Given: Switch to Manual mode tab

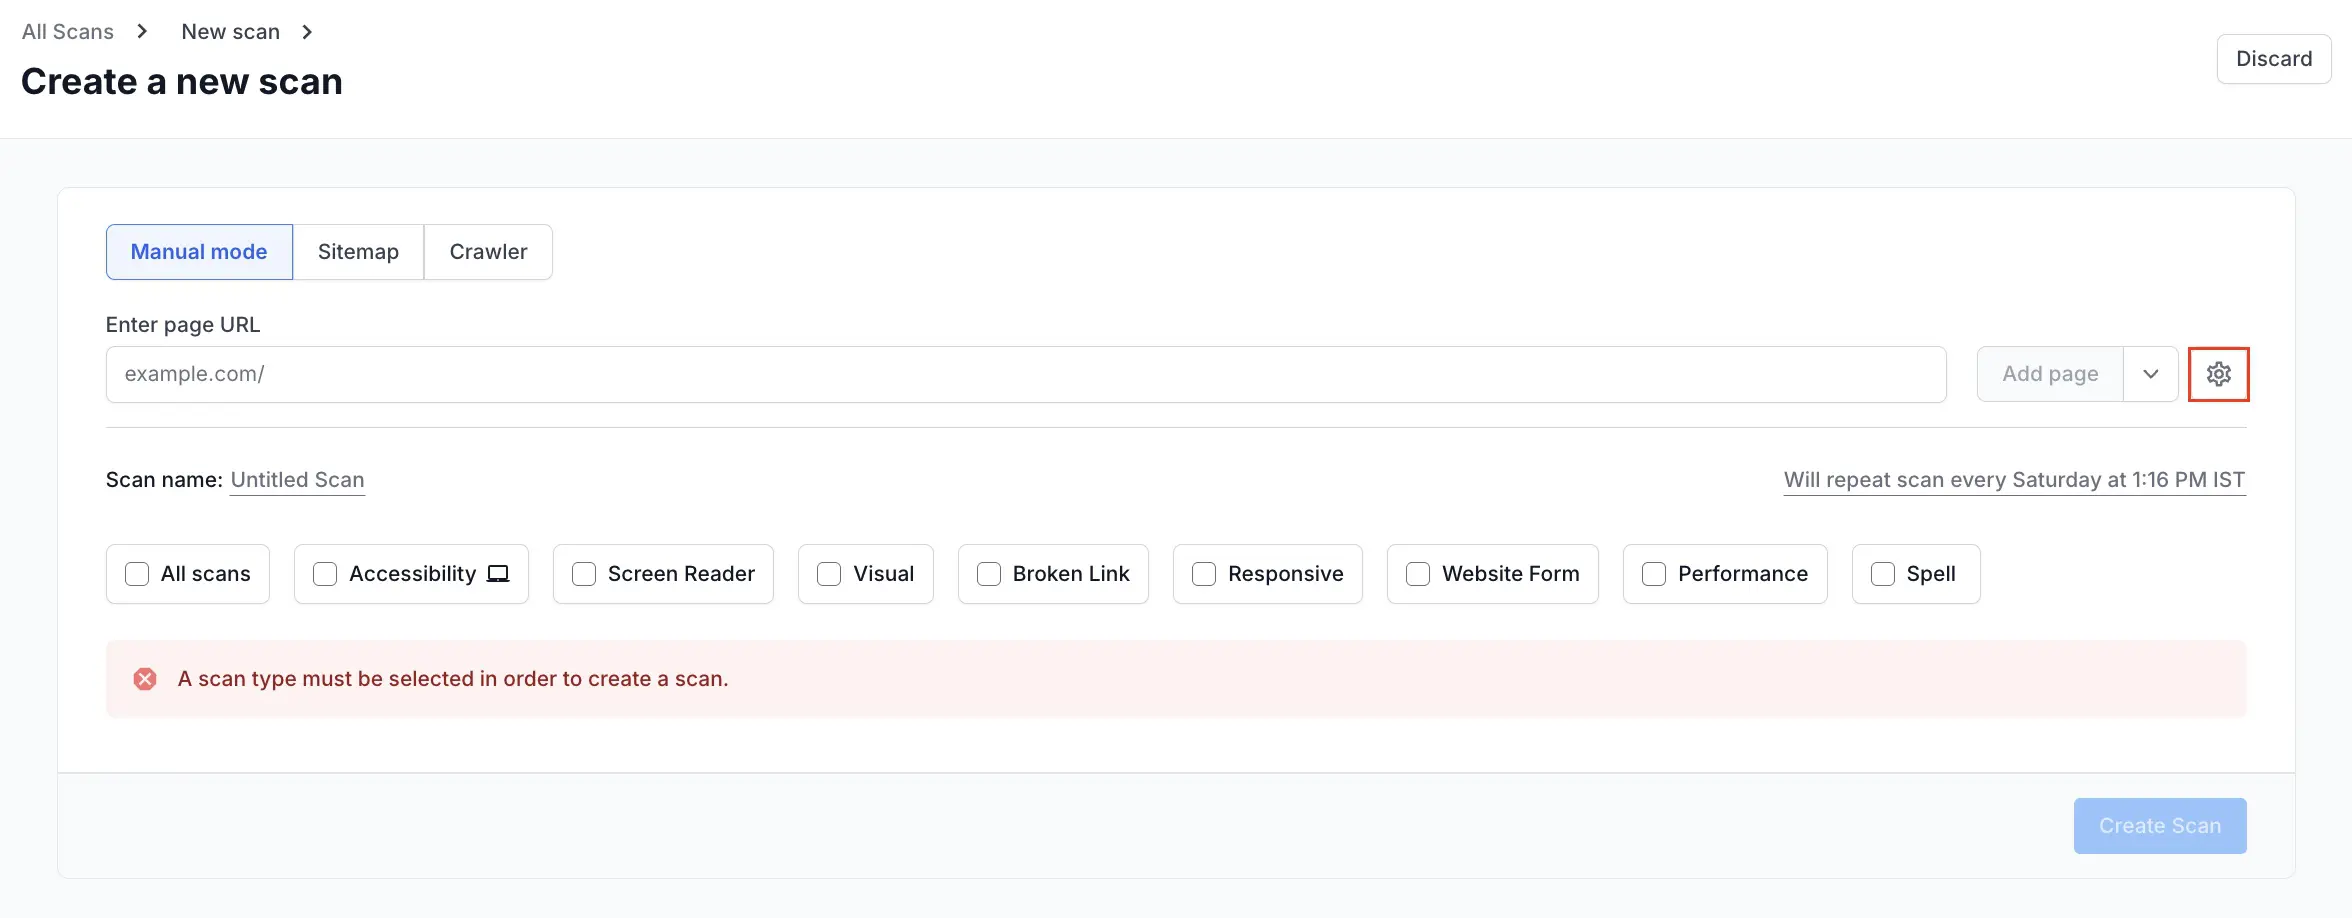Looking at the screenshot, I should [199, 252].
